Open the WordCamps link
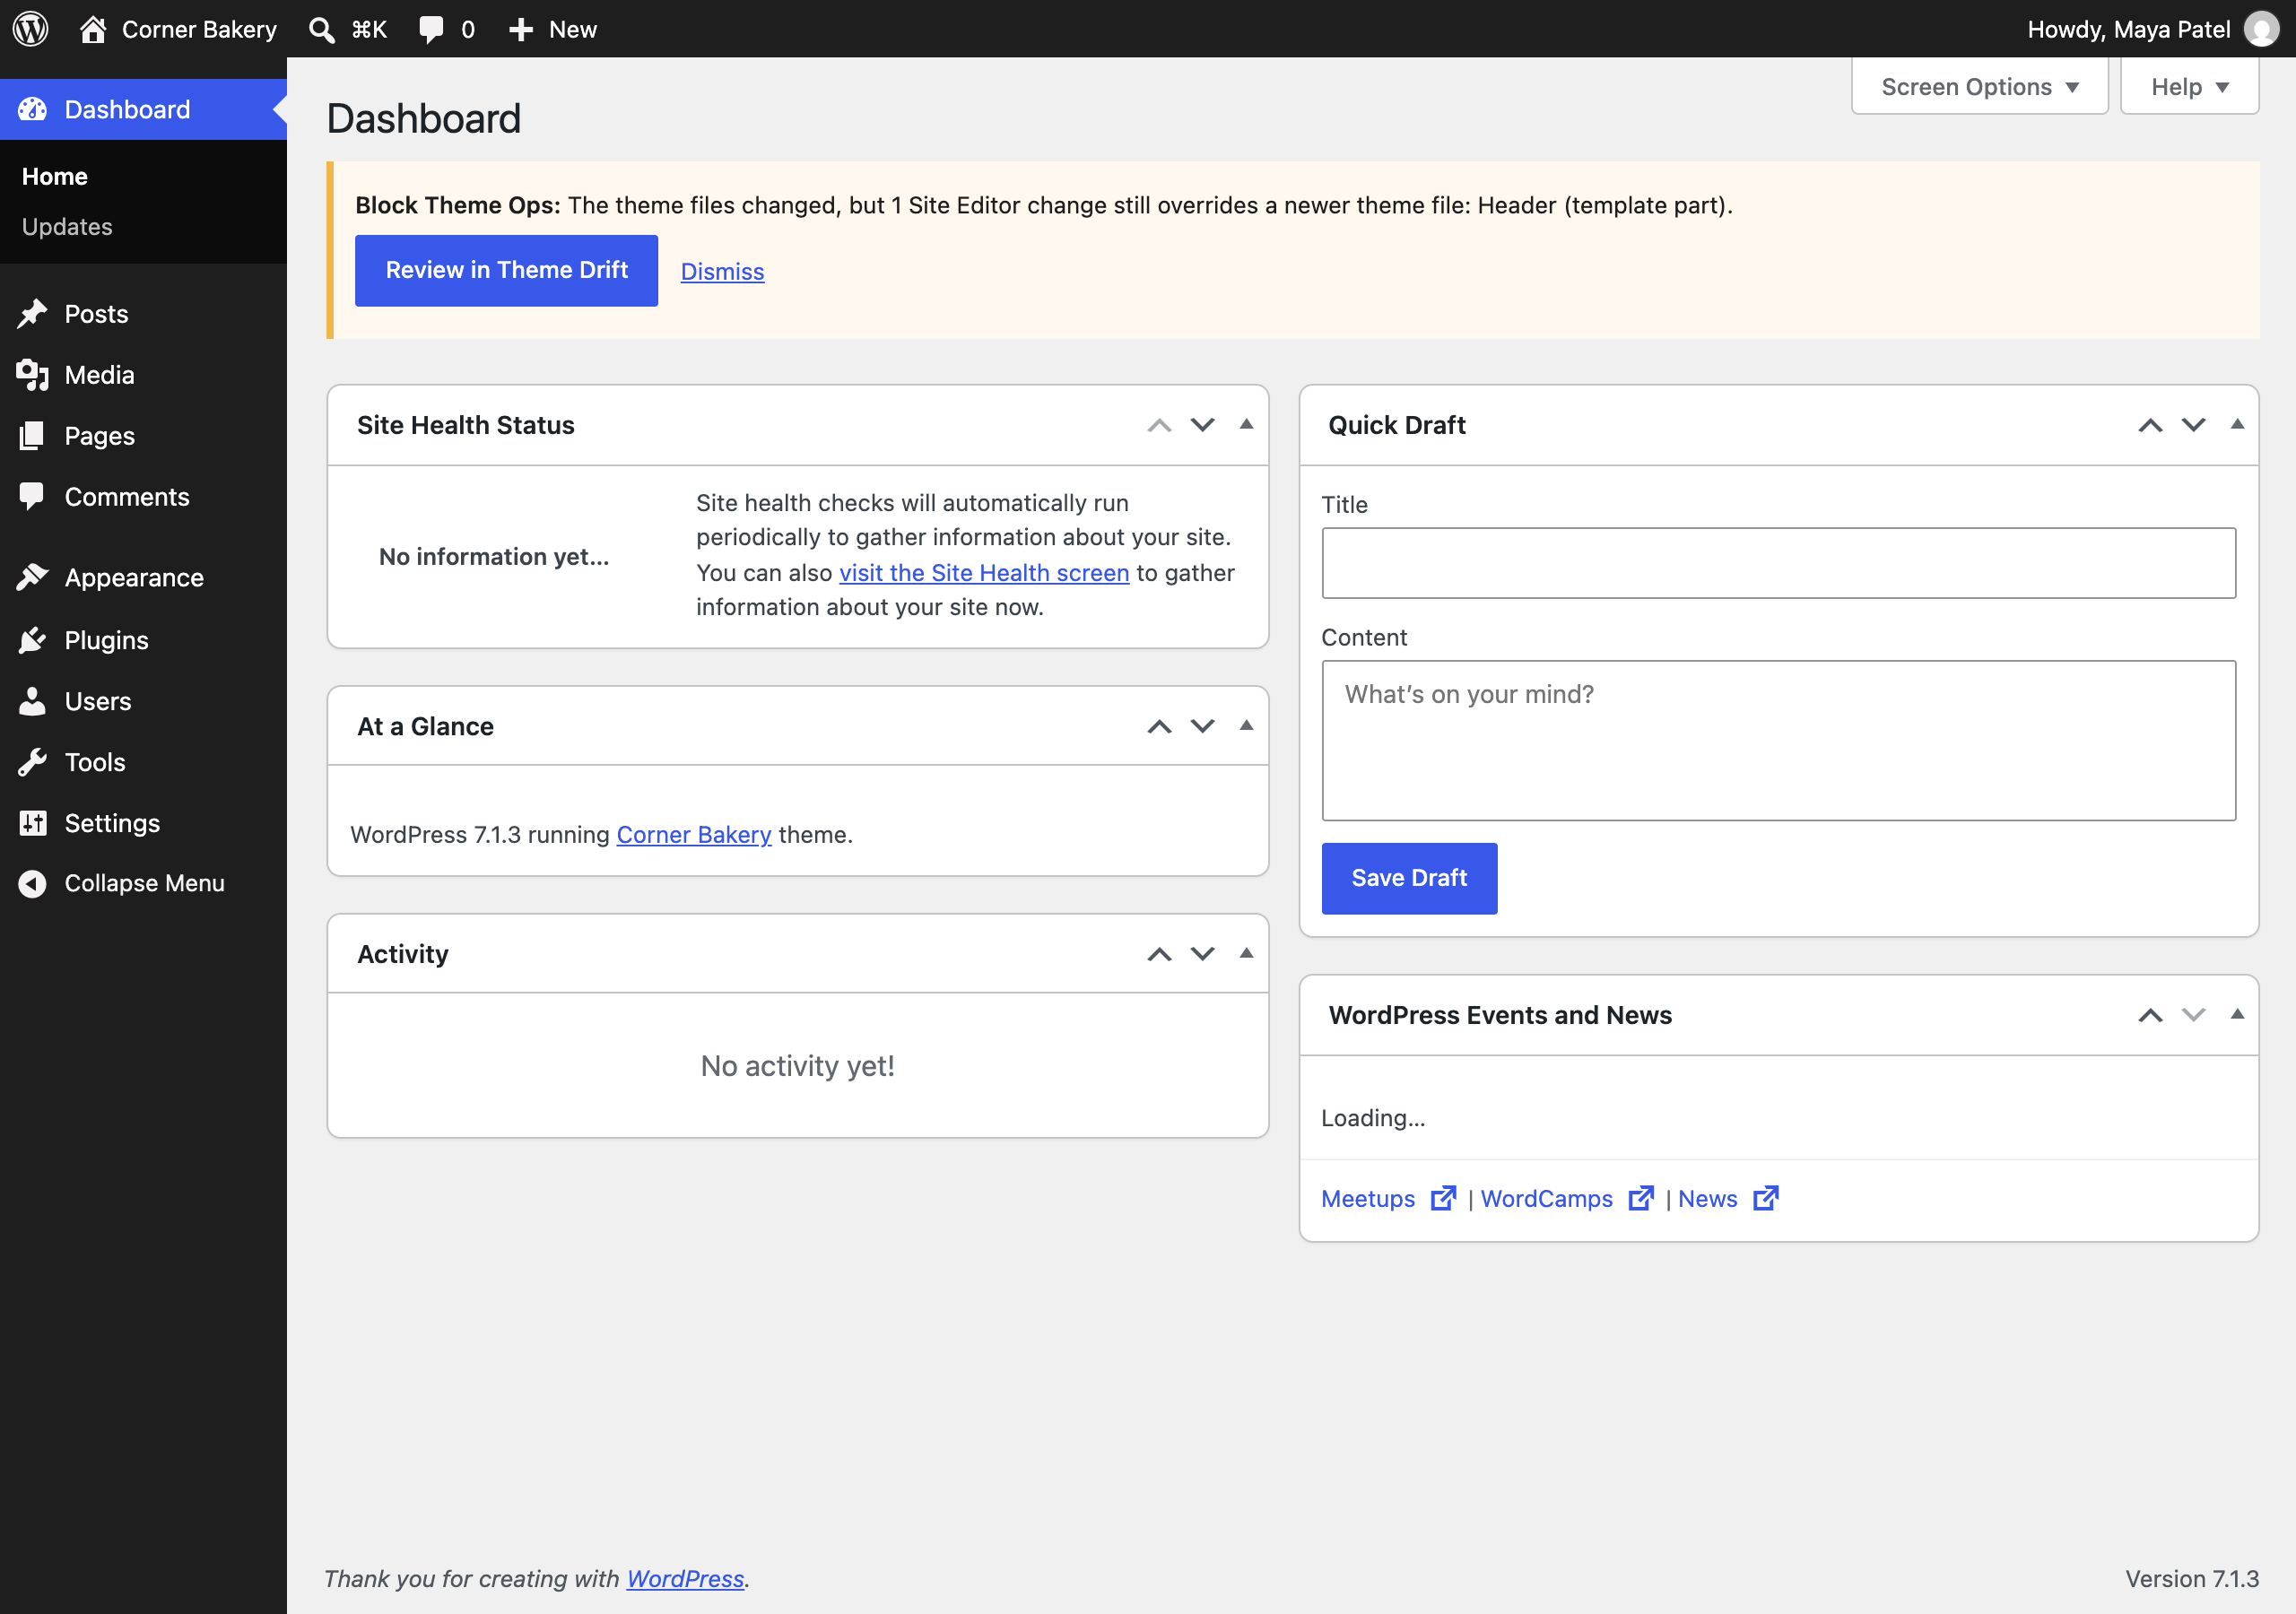The width and height of the screenshot is (2296, 1614). point(1546,1198)
